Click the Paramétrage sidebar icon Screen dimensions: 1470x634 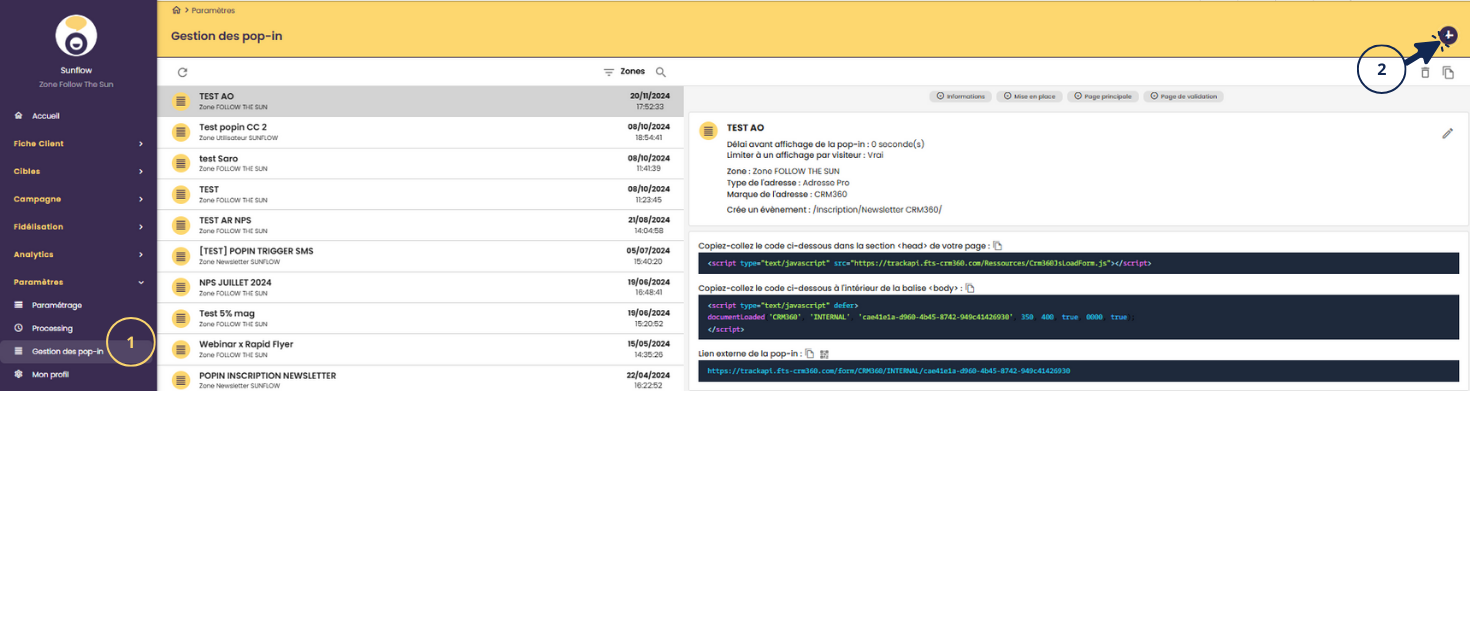point(18,305)
